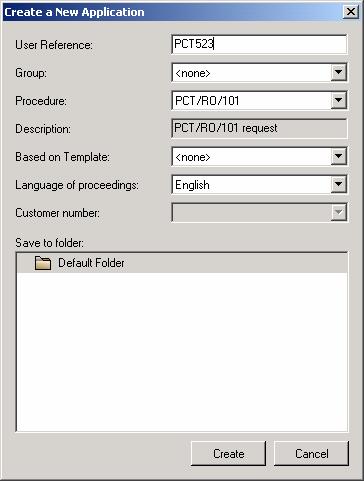Expand the Procedure dropdown arrow
The height and width of the screenshot is (481, 364).
pos(338,100)
